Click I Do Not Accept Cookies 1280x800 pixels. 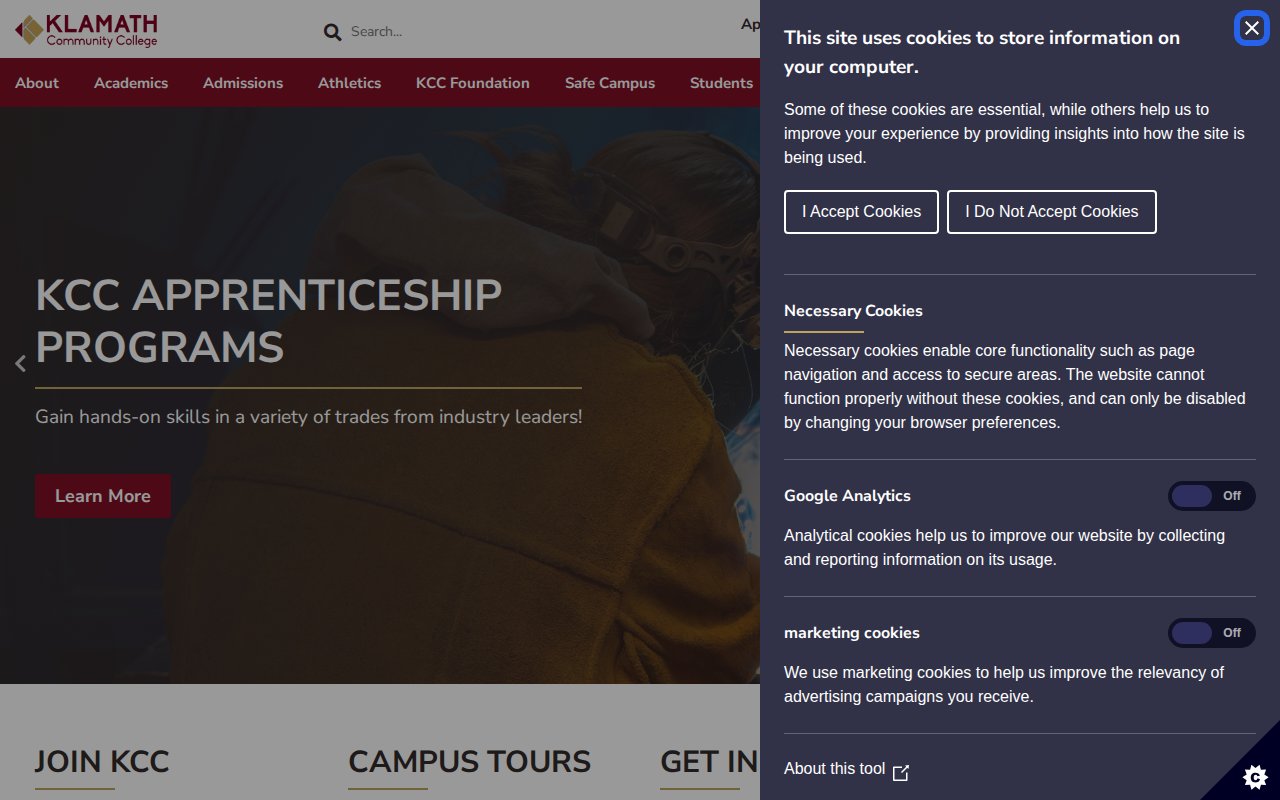pos(1051,212)
